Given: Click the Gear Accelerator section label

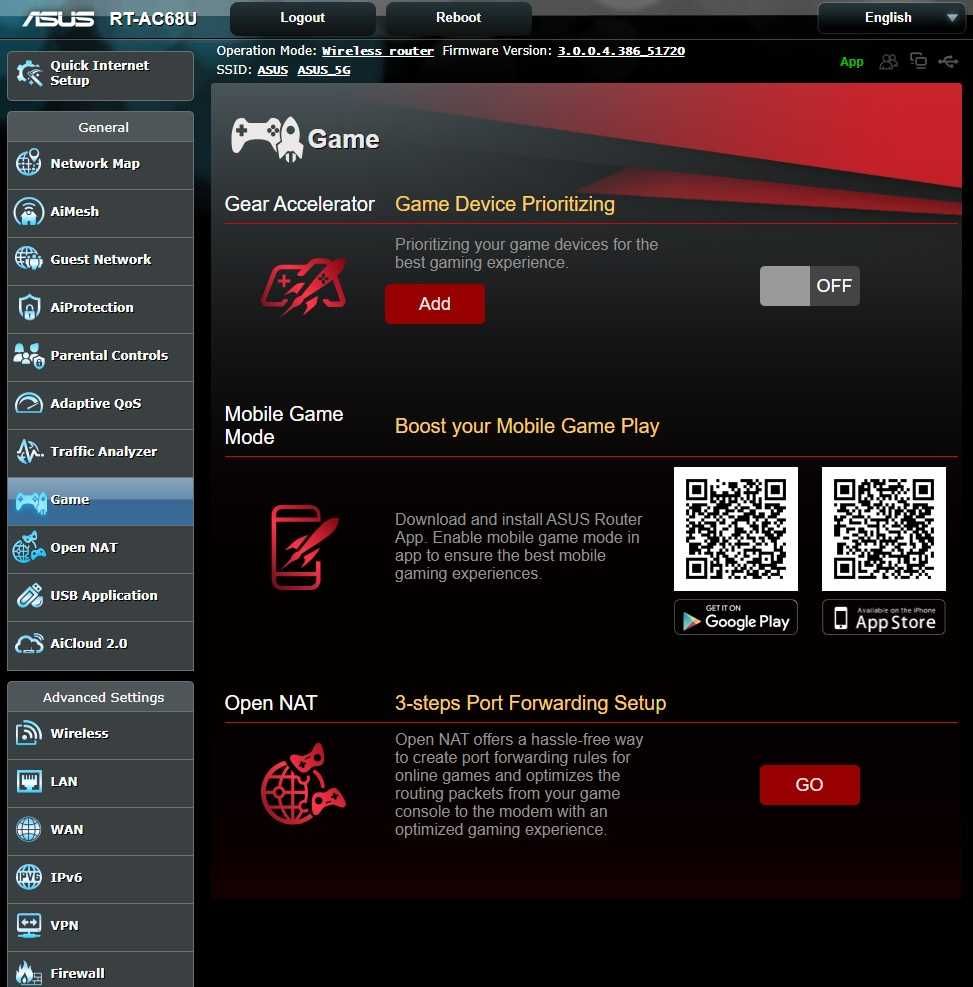Looking at the screenshot, I should click(300, 204).
